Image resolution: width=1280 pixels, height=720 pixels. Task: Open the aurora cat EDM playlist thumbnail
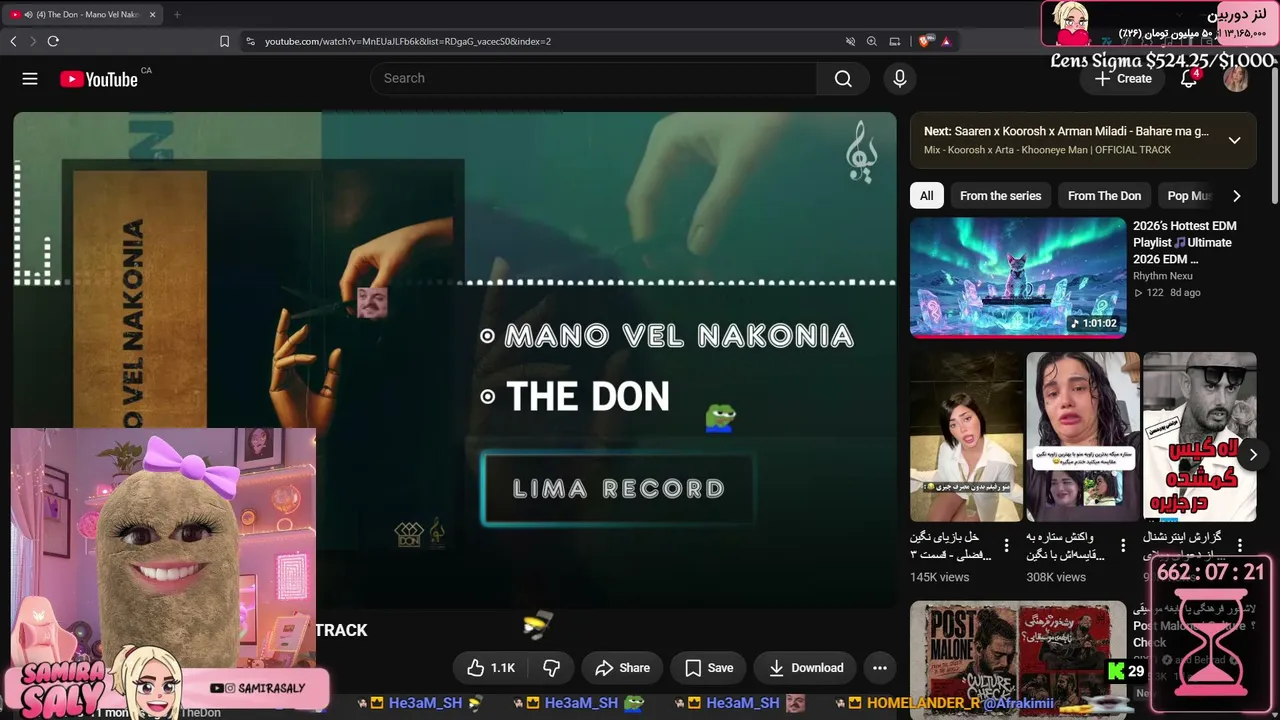click(1018, 278)
